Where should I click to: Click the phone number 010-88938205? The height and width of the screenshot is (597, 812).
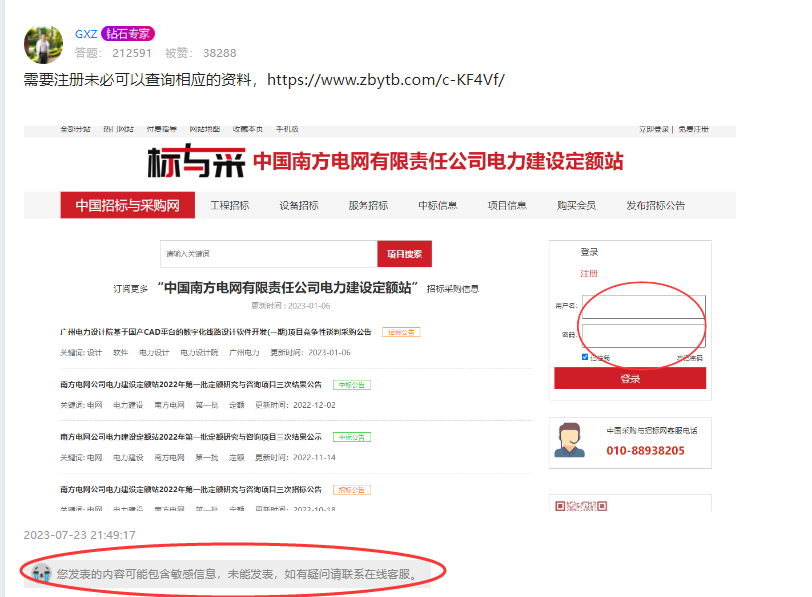coord(645,450)
